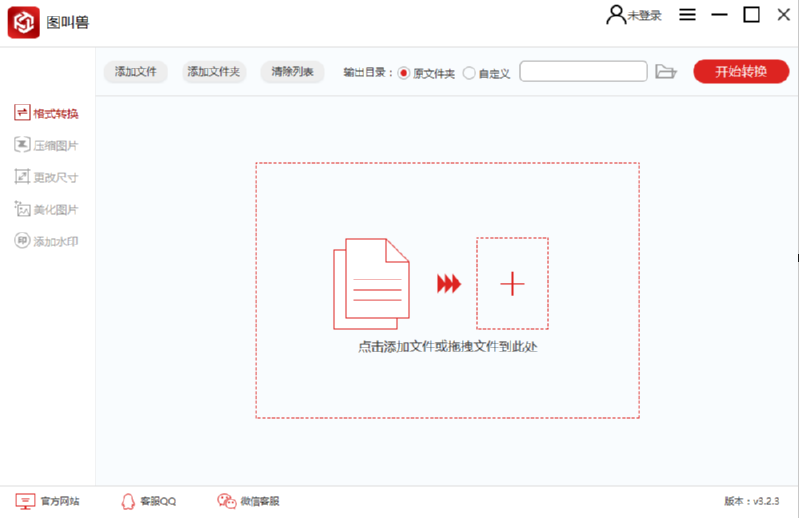Click the 未登录 login text
This screenshot has height=518, width=799.
tap(644, 16)
